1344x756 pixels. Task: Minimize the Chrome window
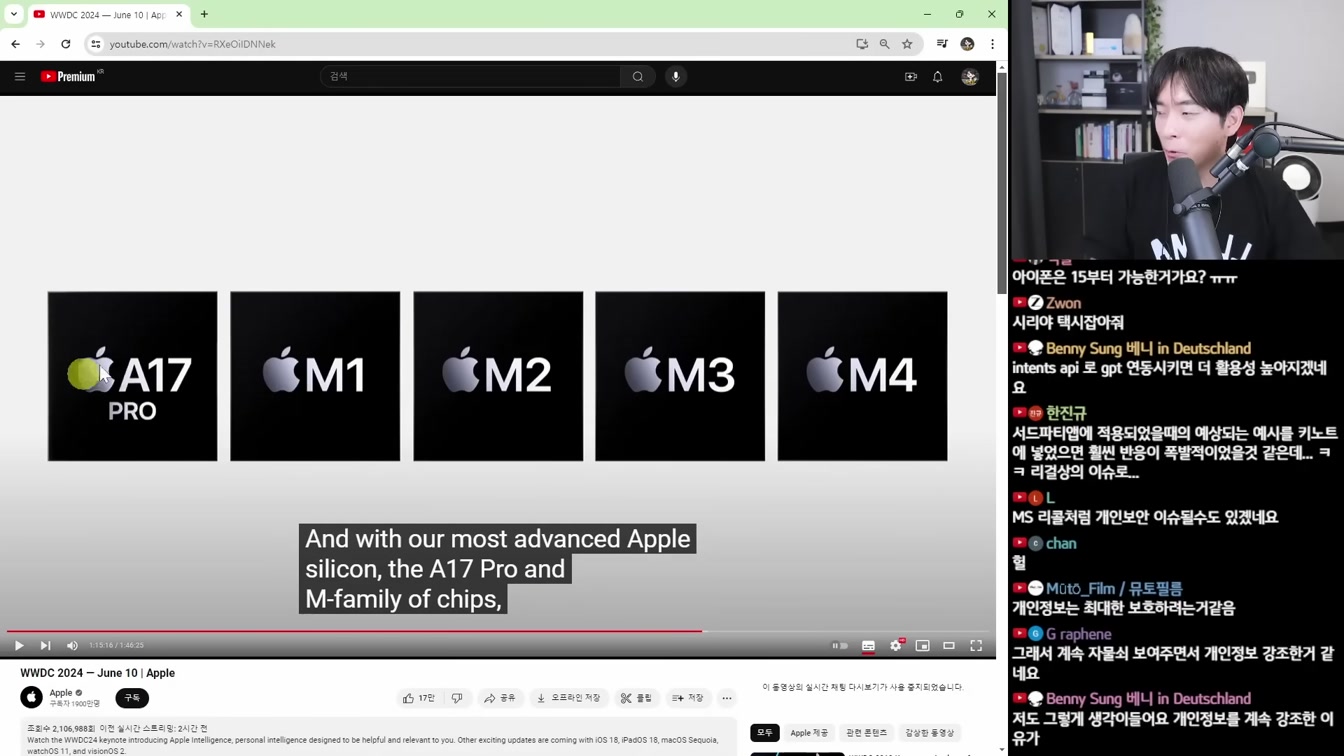pos(927,14)
